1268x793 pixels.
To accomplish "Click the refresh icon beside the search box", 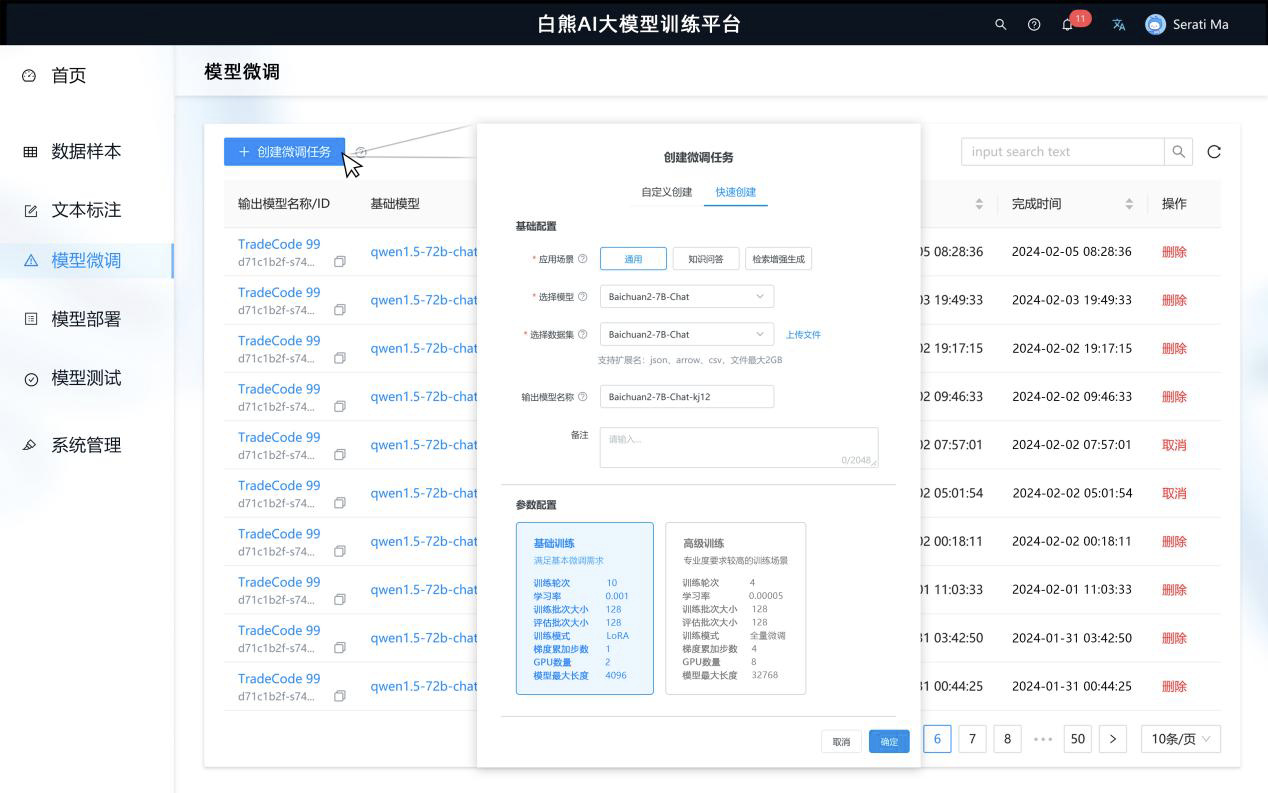I will (1214, 152).
